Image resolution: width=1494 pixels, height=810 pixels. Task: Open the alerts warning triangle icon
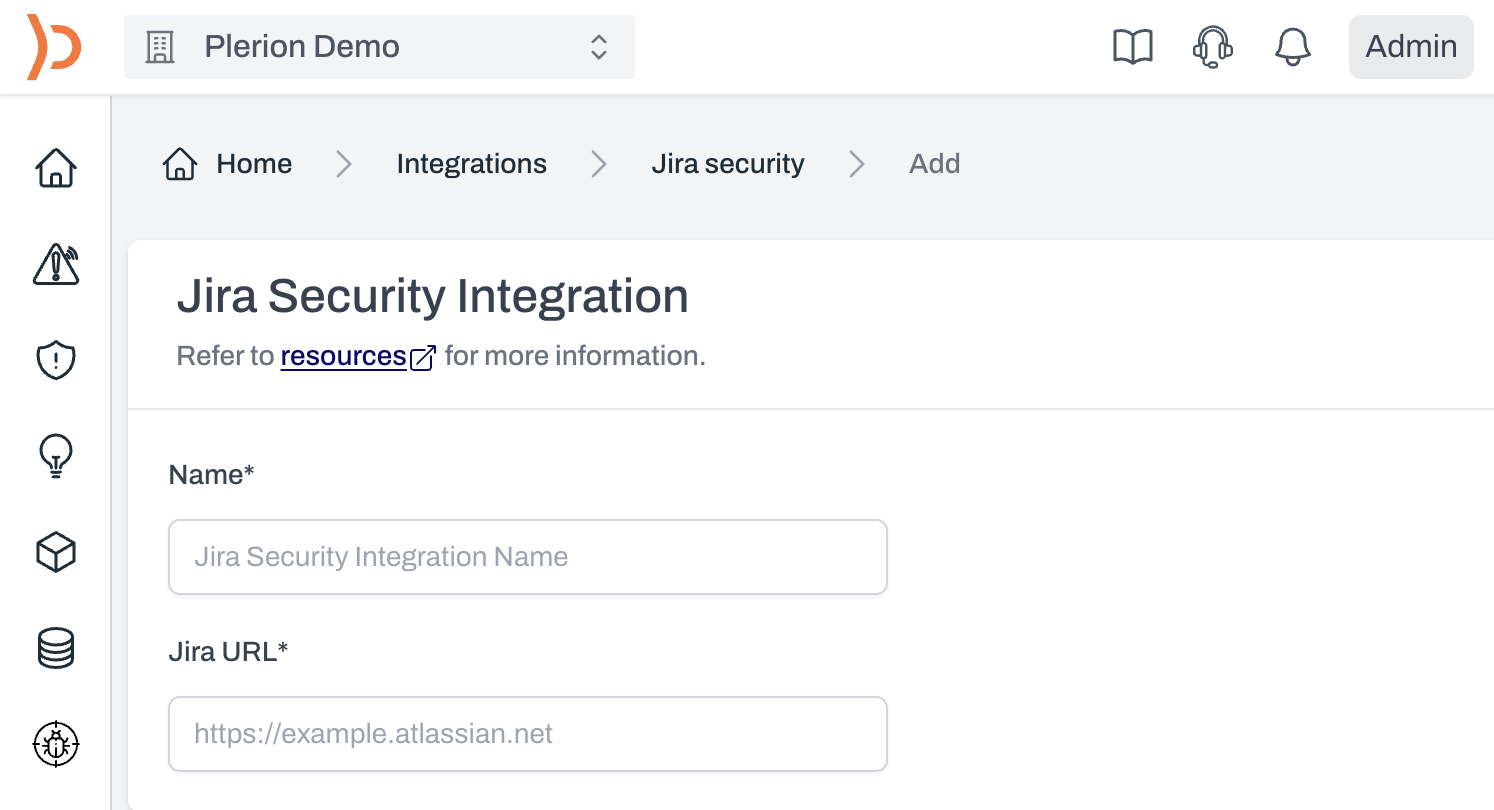pos(56,265)
